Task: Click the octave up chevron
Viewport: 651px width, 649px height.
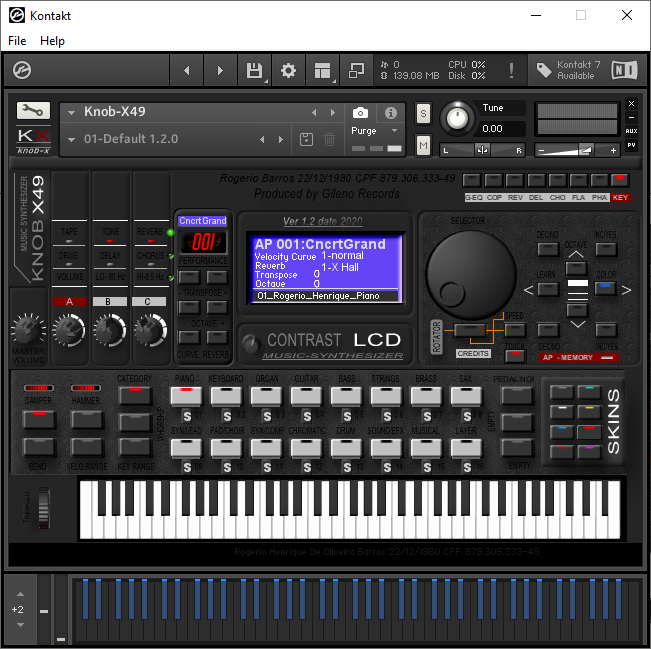Action: coord(576,255)
